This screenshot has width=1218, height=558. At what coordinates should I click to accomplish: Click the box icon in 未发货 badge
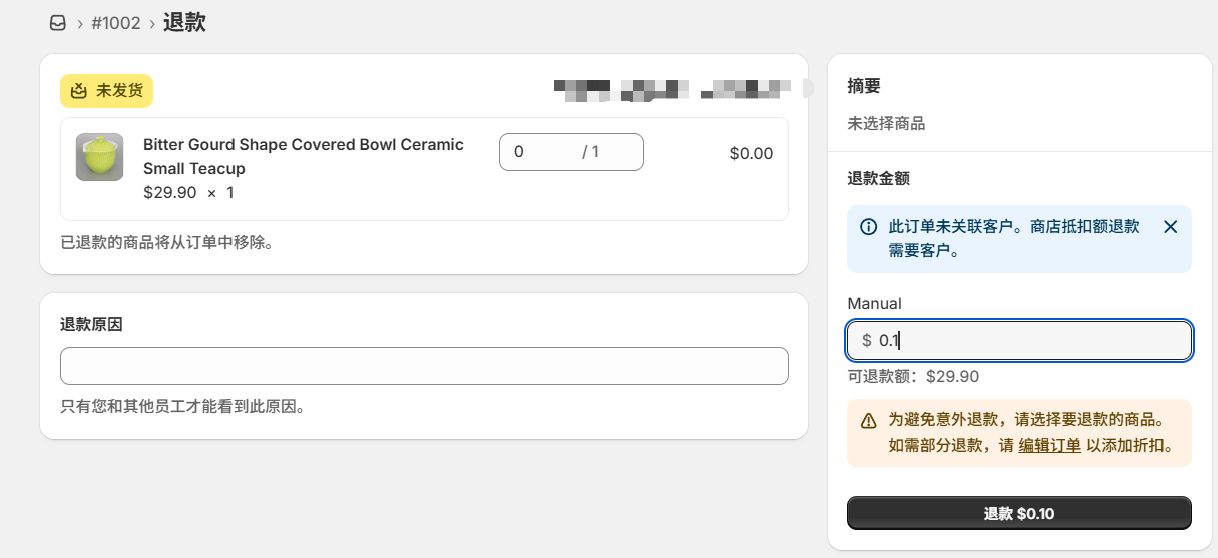tap(78, 91)
